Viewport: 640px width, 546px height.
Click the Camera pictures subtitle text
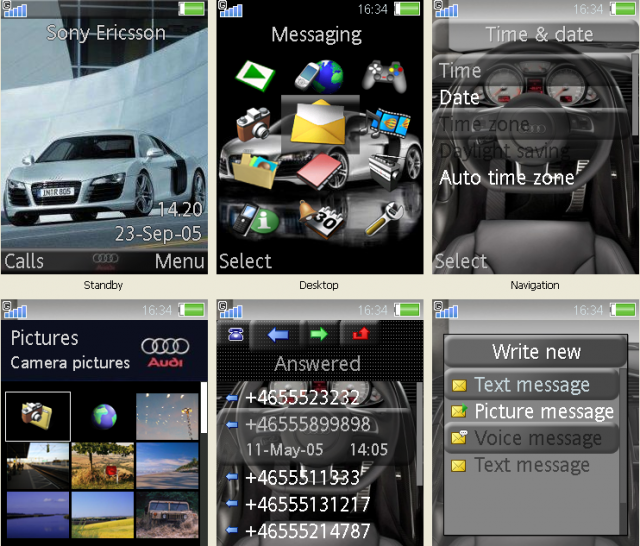click(70, 363)
